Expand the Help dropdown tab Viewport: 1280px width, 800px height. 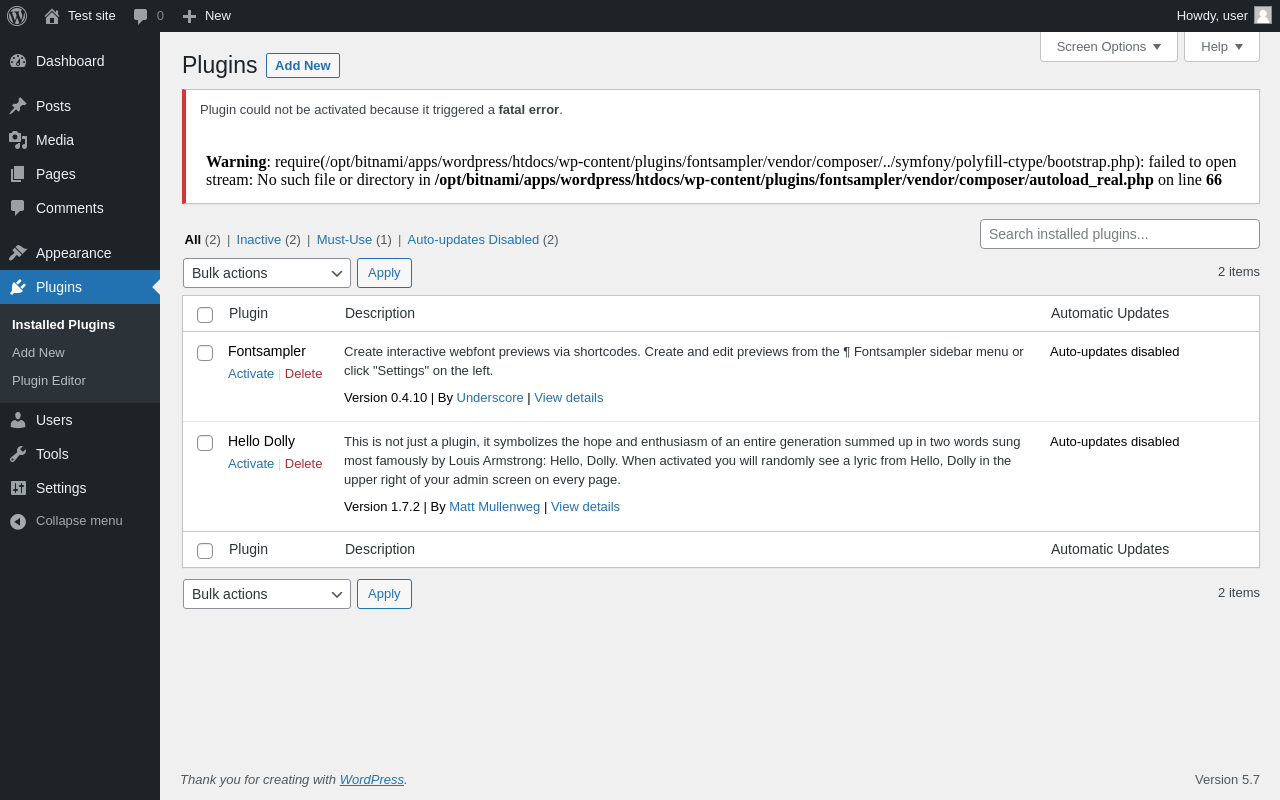1221,46
